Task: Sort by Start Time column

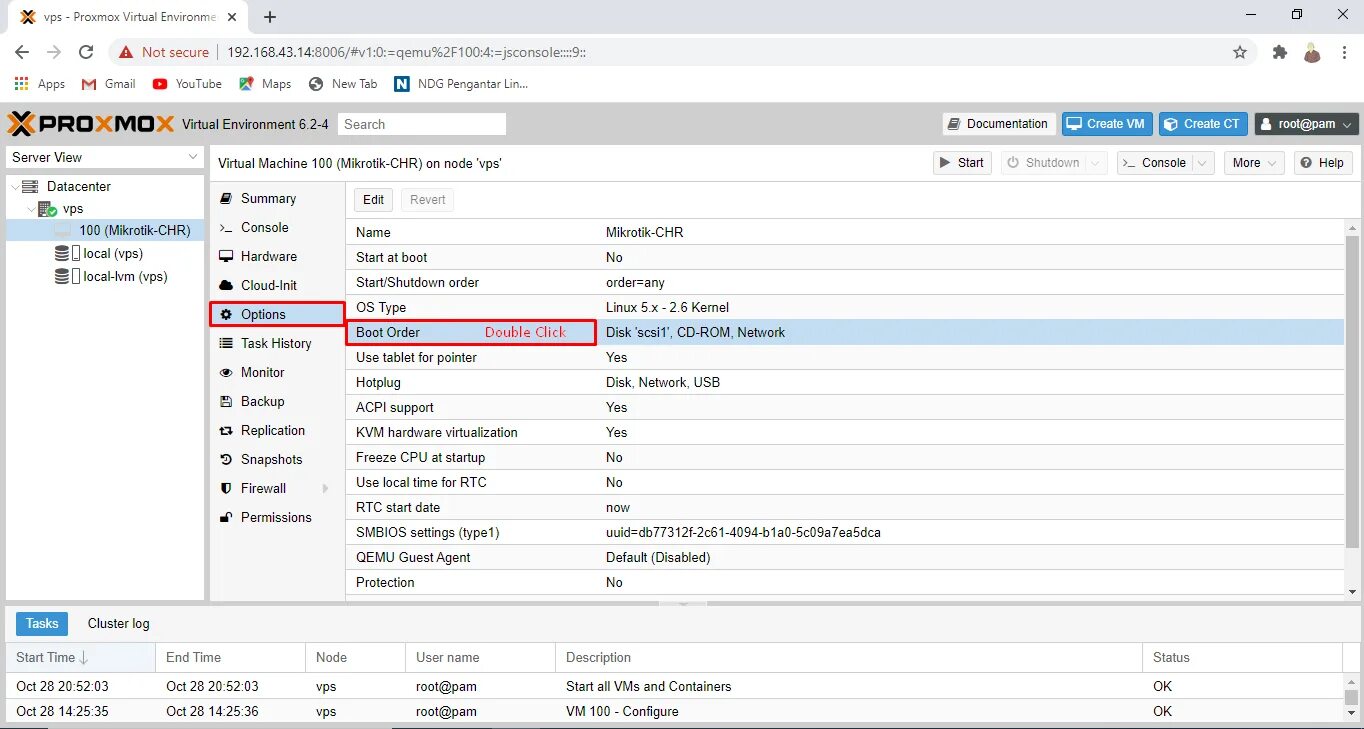Action: (80, 657)
